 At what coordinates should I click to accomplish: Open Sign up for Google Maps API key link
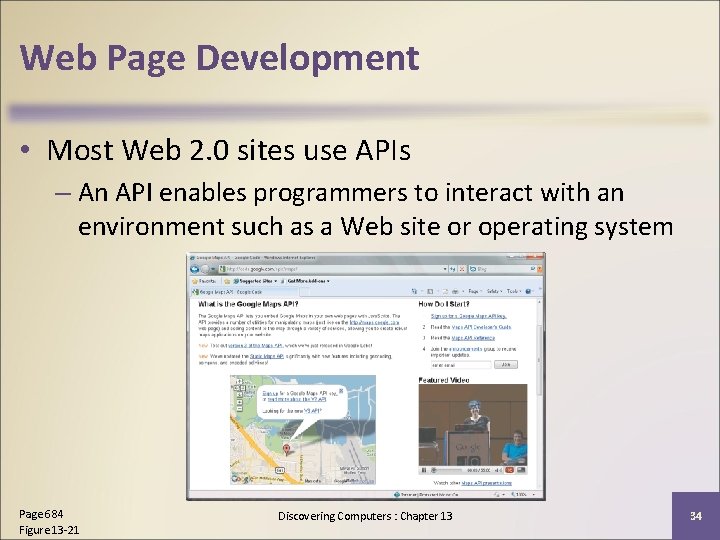tap(468, 316)
